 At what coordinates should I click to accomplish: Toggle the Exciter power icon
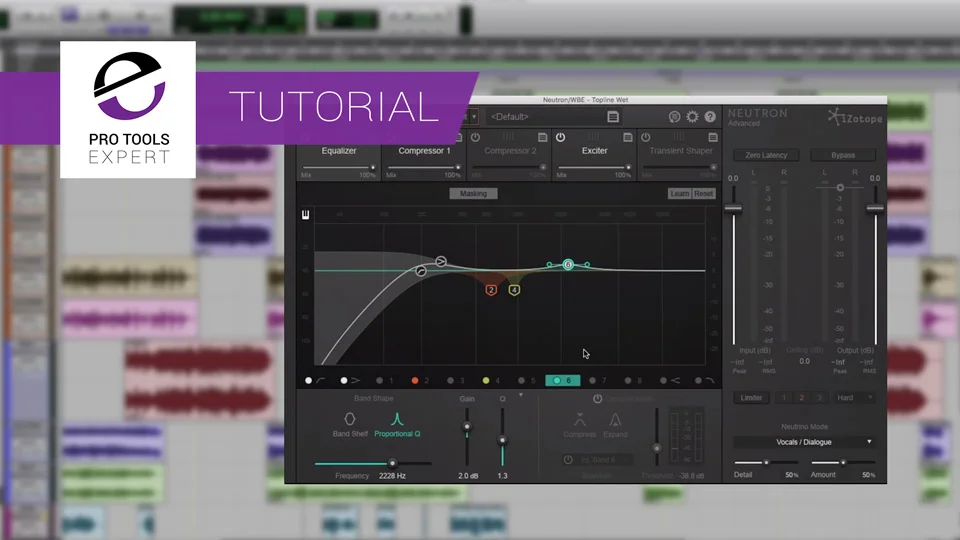point(560,138)
